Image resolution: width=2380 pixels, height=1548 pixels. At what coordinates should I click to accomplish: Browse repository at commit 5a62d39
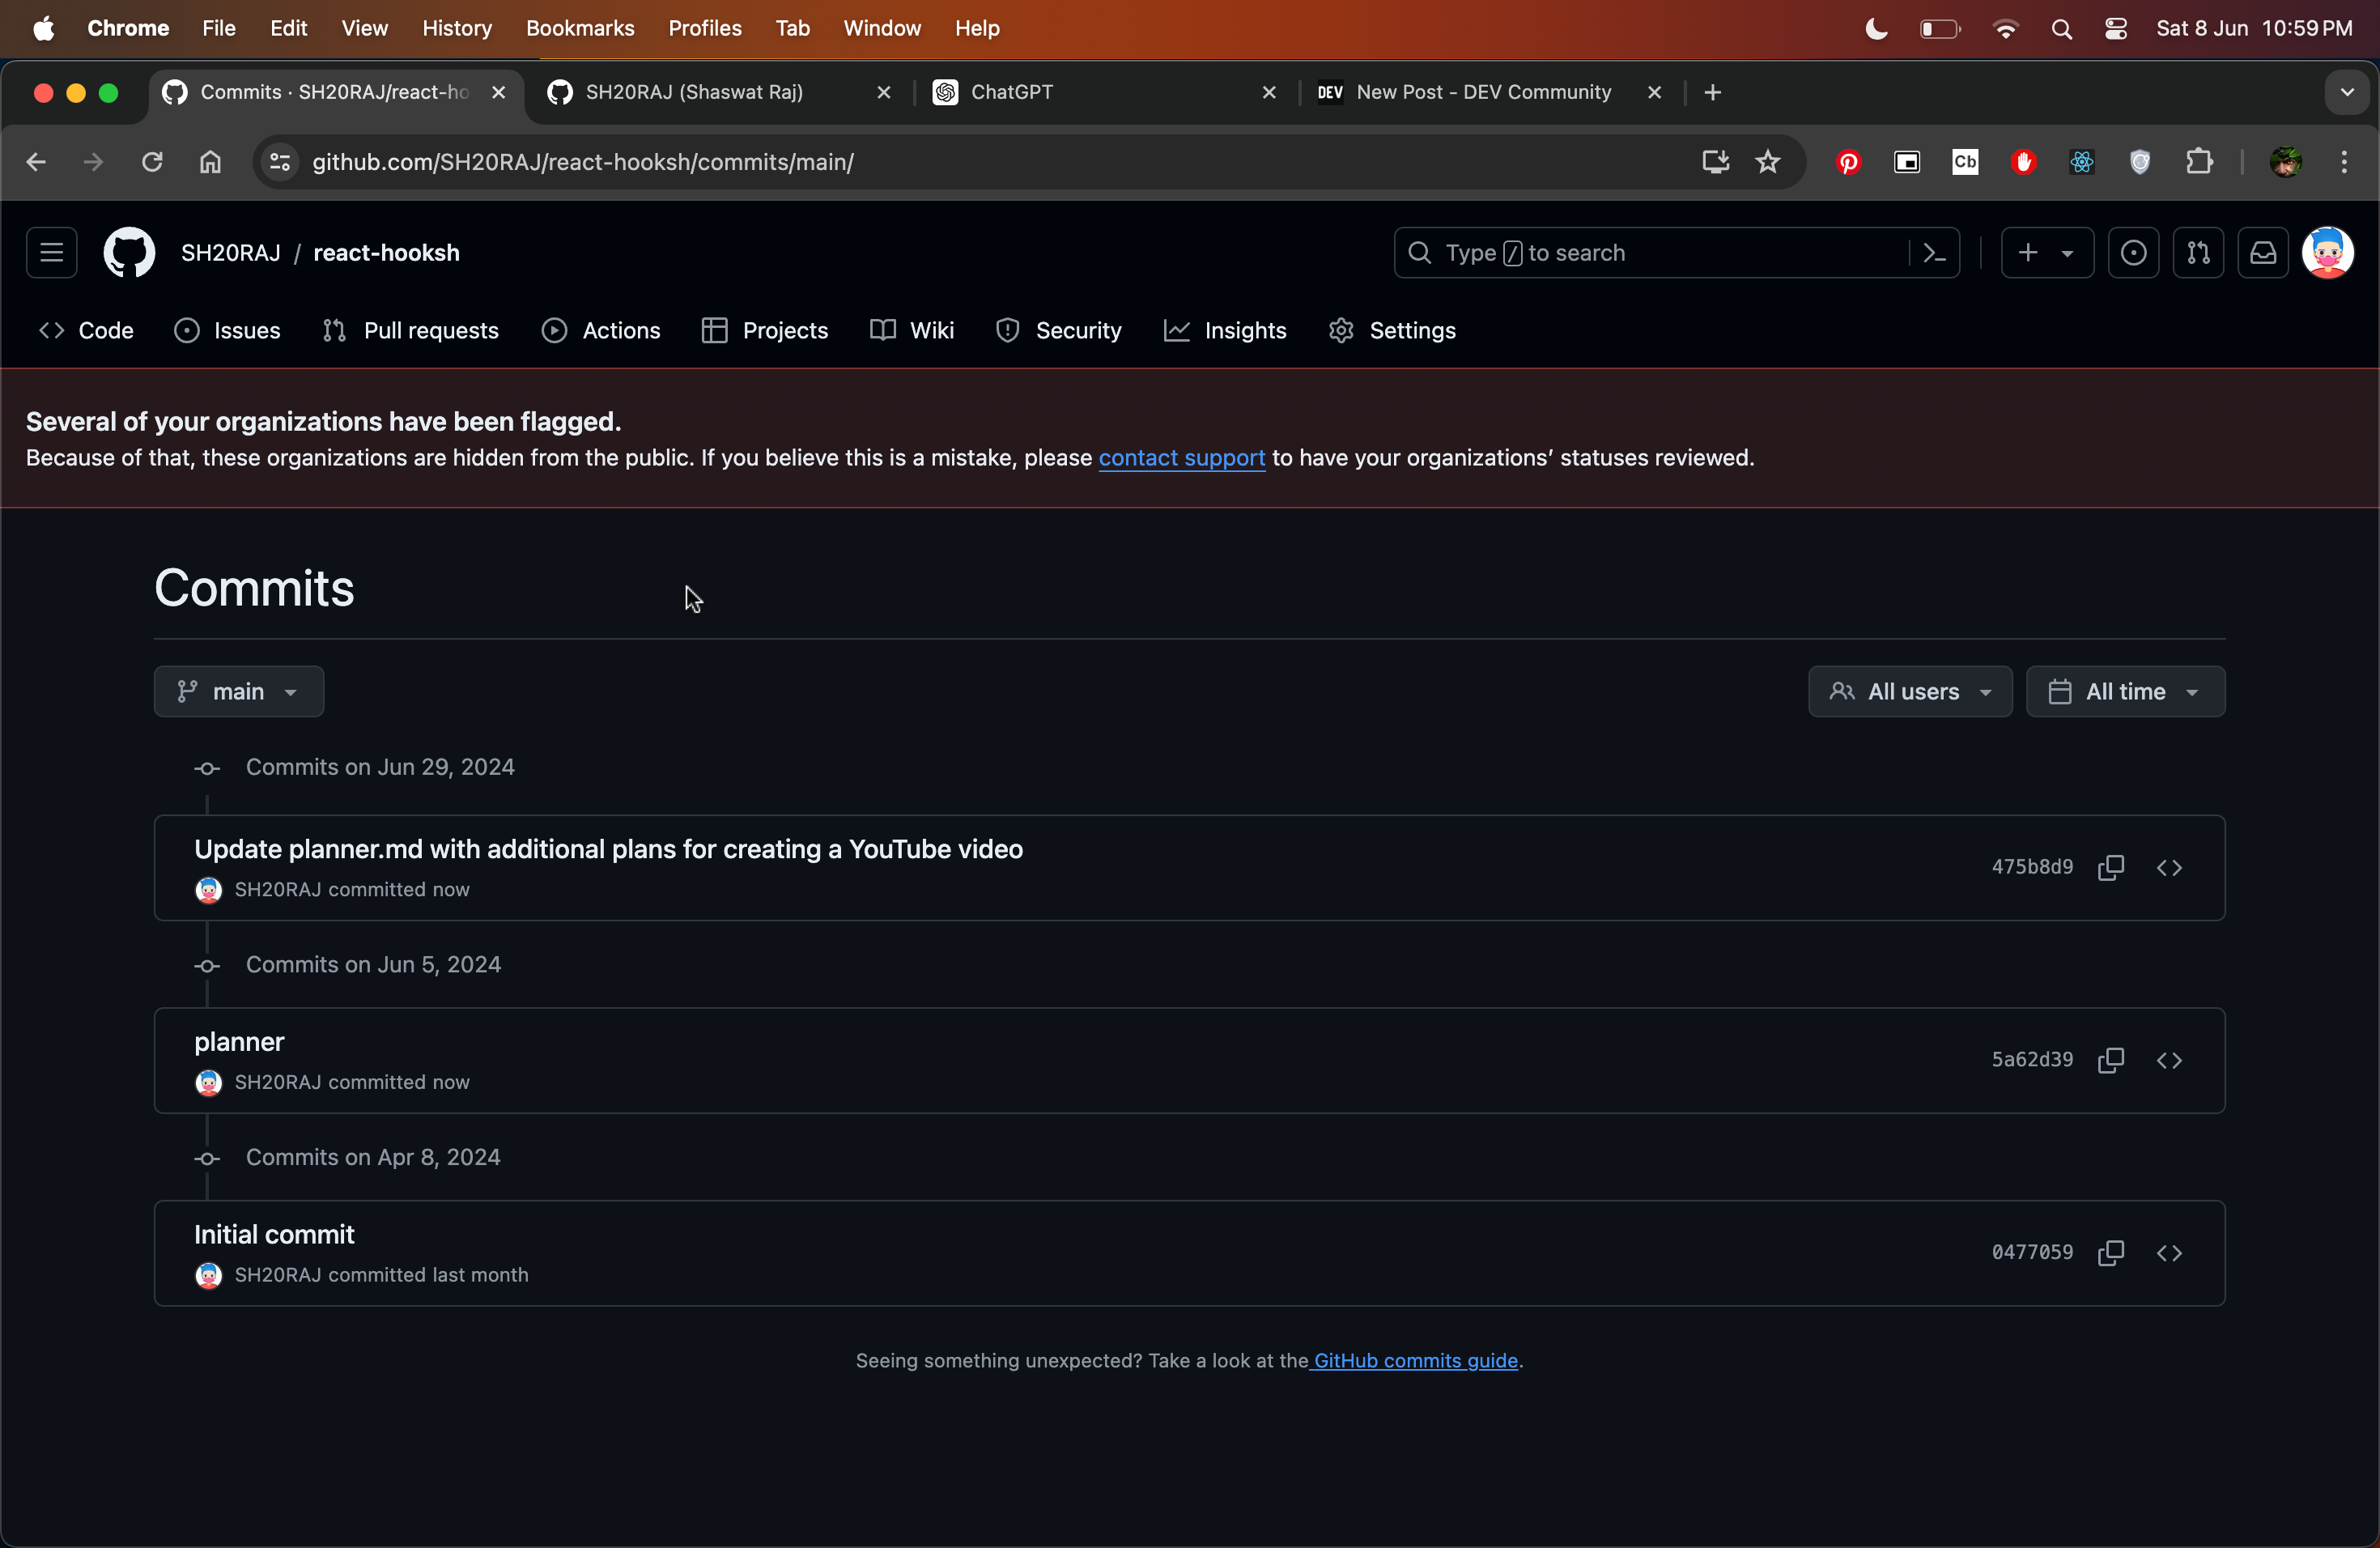(x=2168, y=1060)
